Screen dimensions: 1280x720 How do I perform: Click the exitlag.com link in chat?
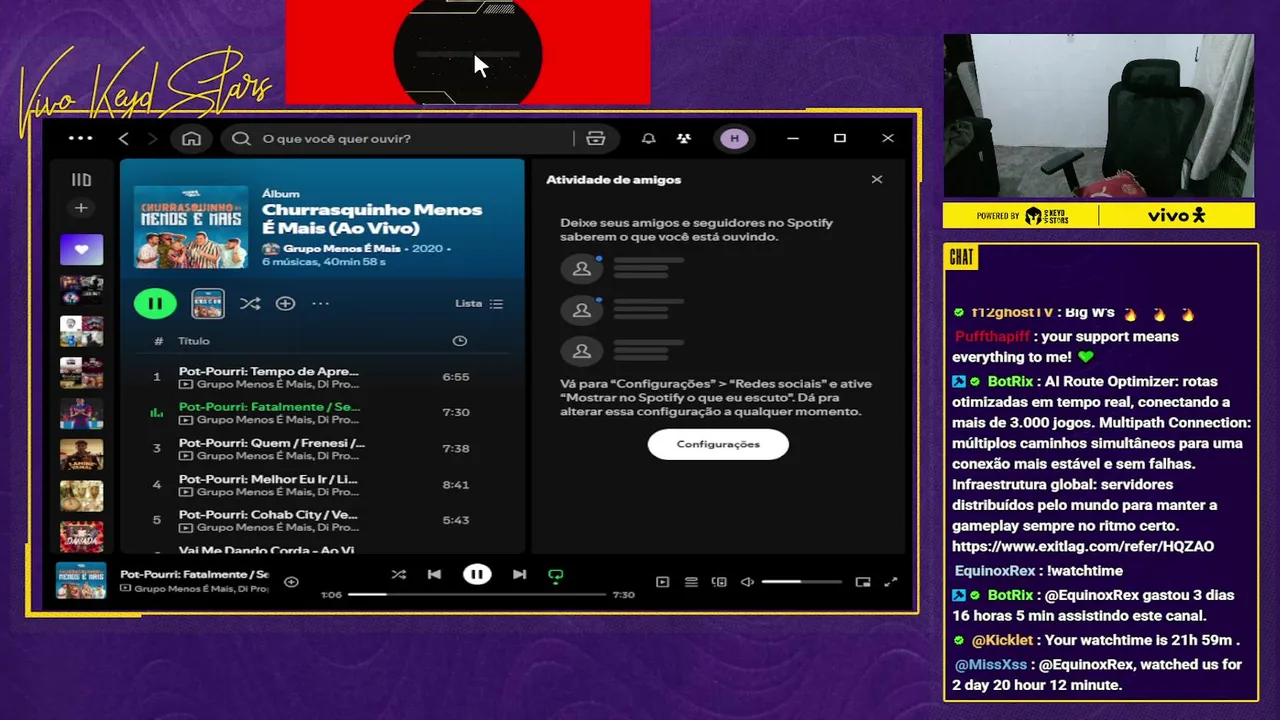click(1083, 547)
